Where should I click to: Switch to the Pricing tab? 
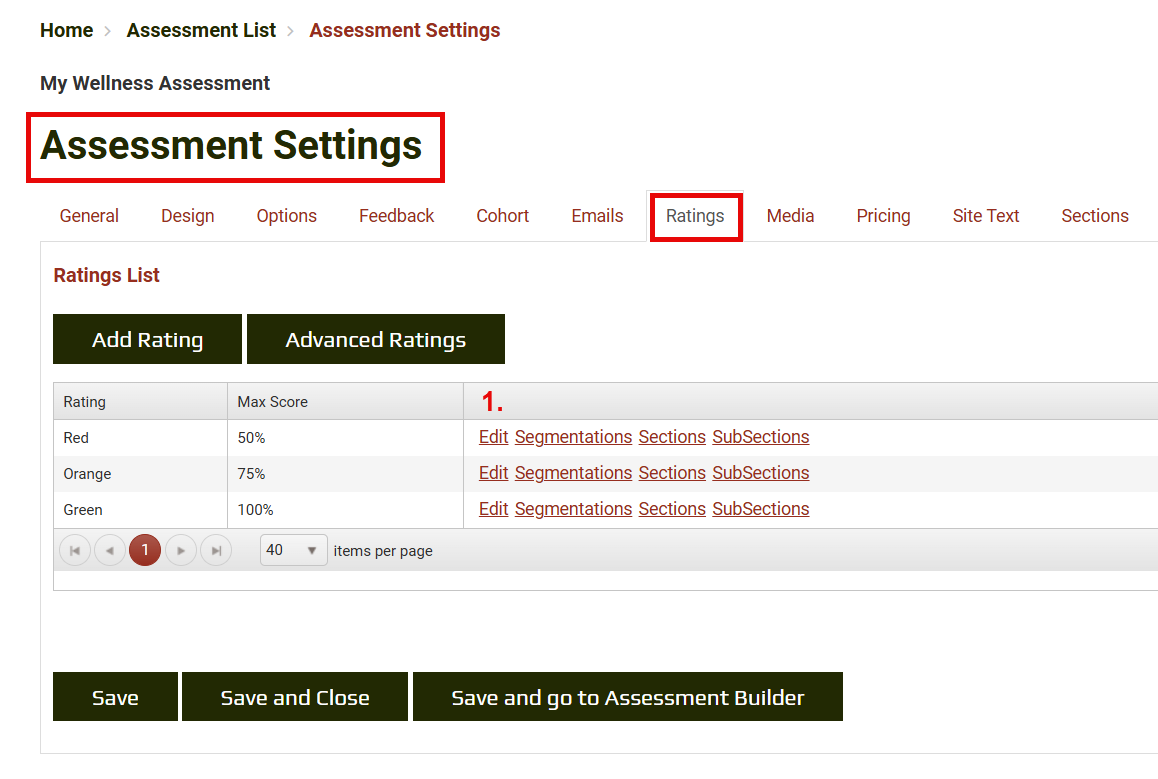pos(883,216)
